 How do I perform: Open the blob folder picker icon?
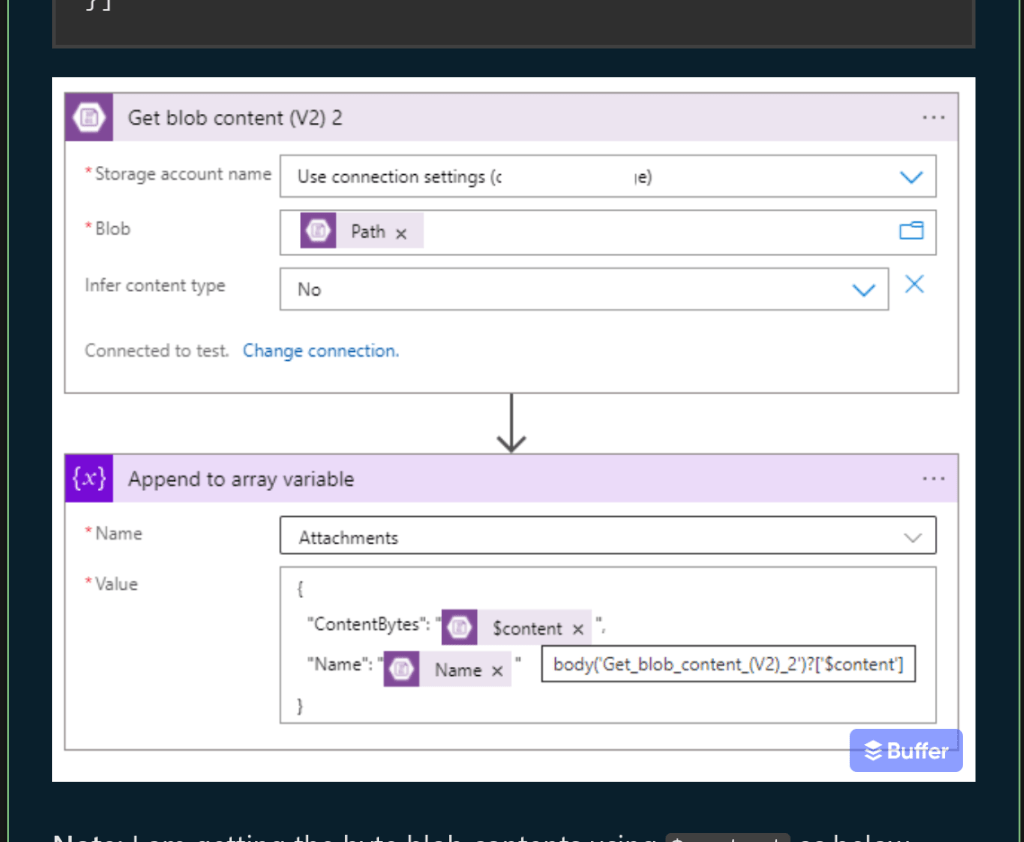click(911, 231)
